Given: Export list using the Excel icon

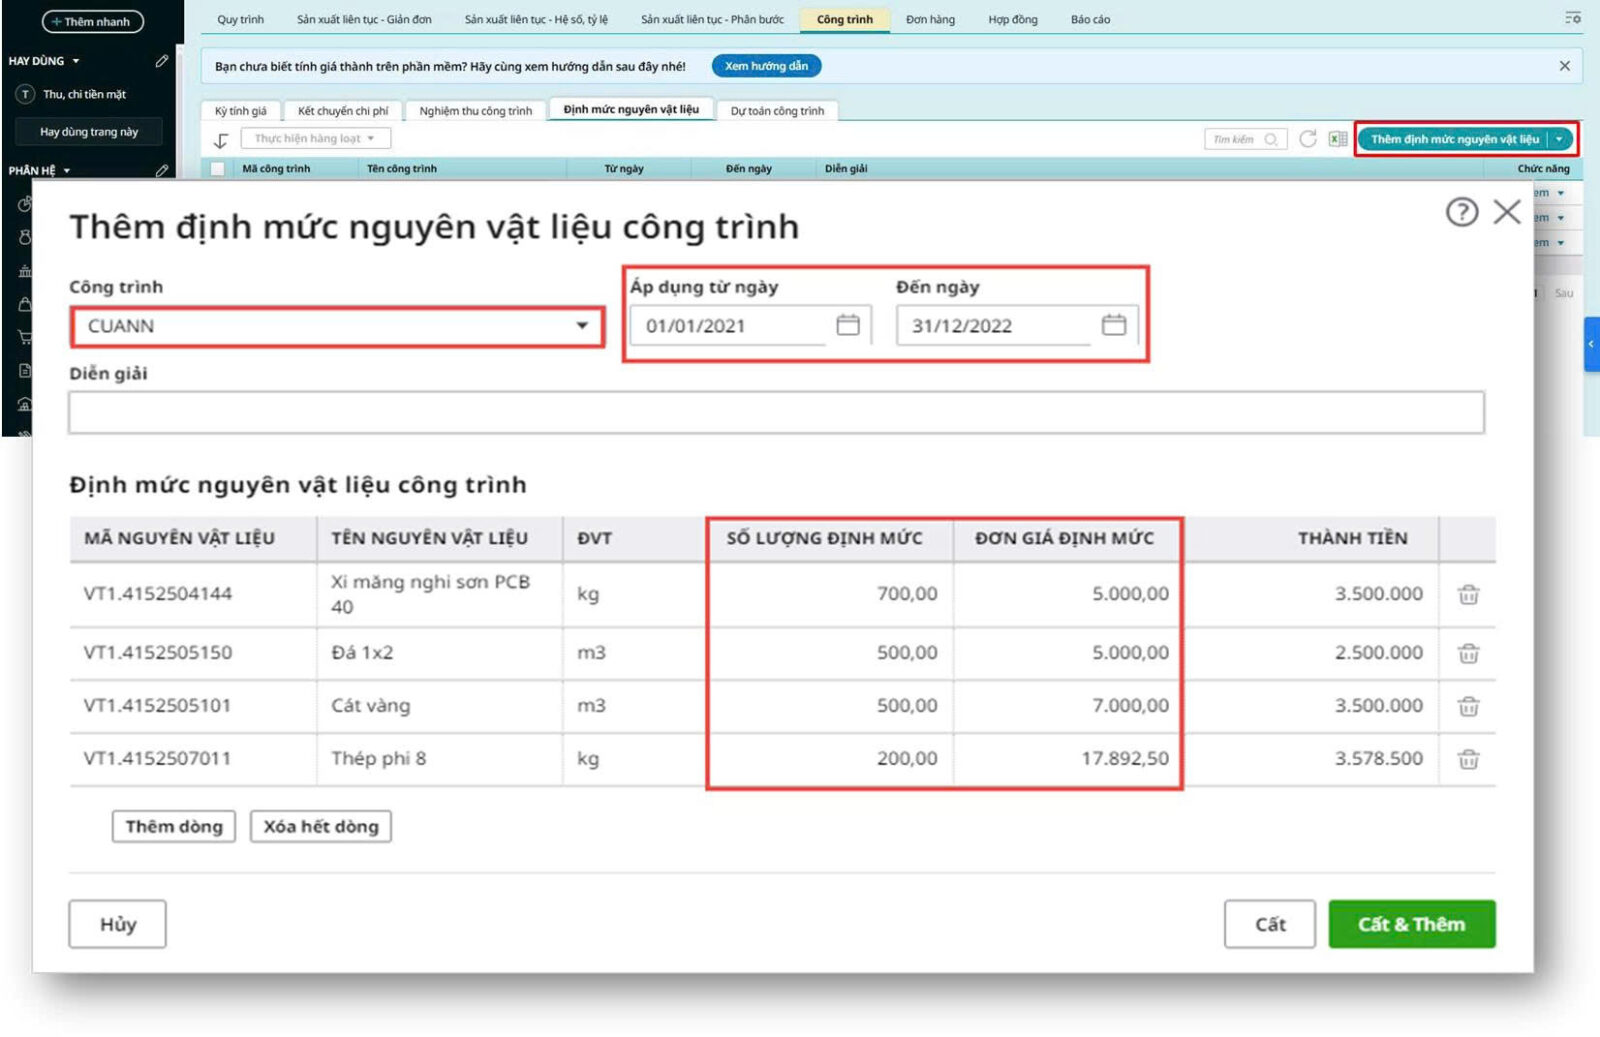Looking at the screenshot, I should tap(1337, 139).
